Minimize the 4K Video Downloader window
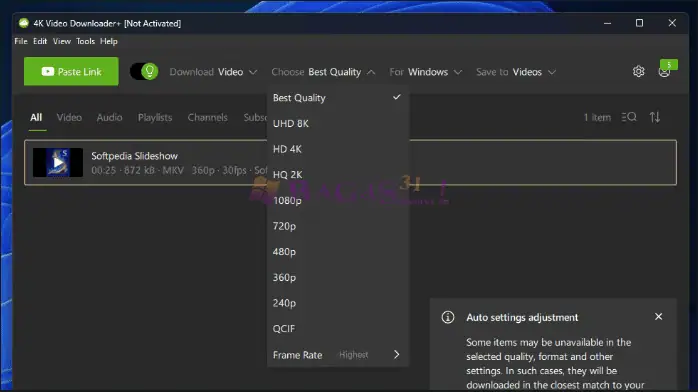Viewport: 698px width, 392px height. tap(607, 23)
